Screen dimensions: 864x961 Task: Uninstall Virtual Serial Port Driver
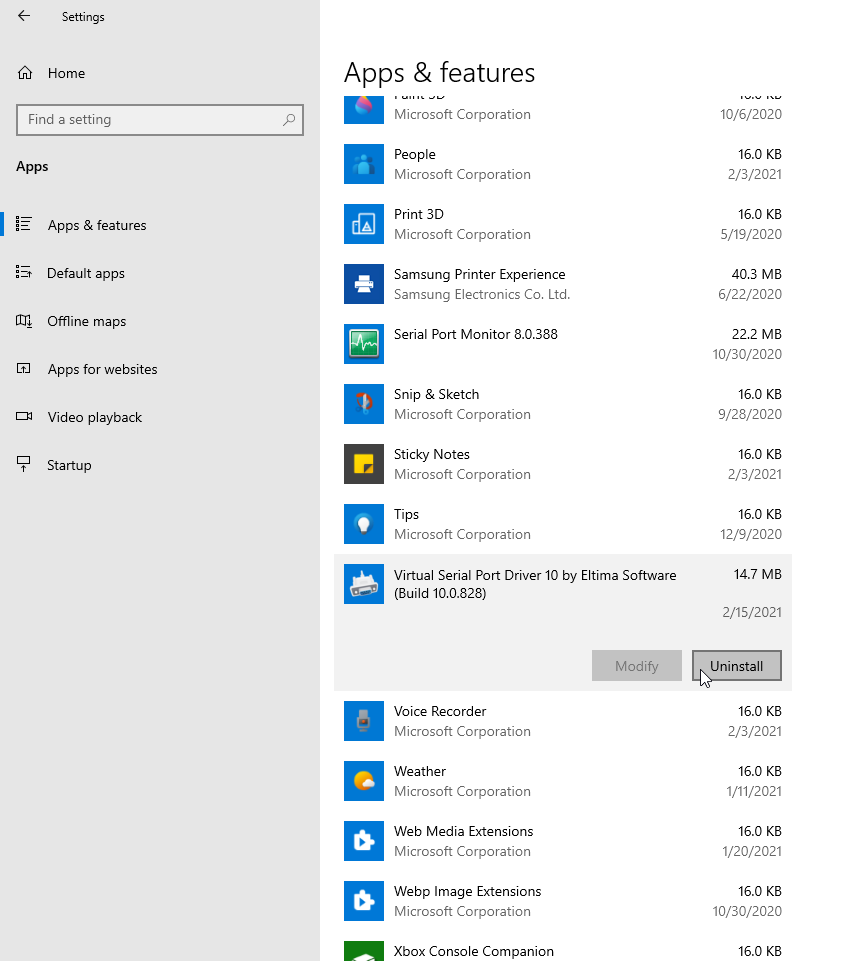pos(737,666)
